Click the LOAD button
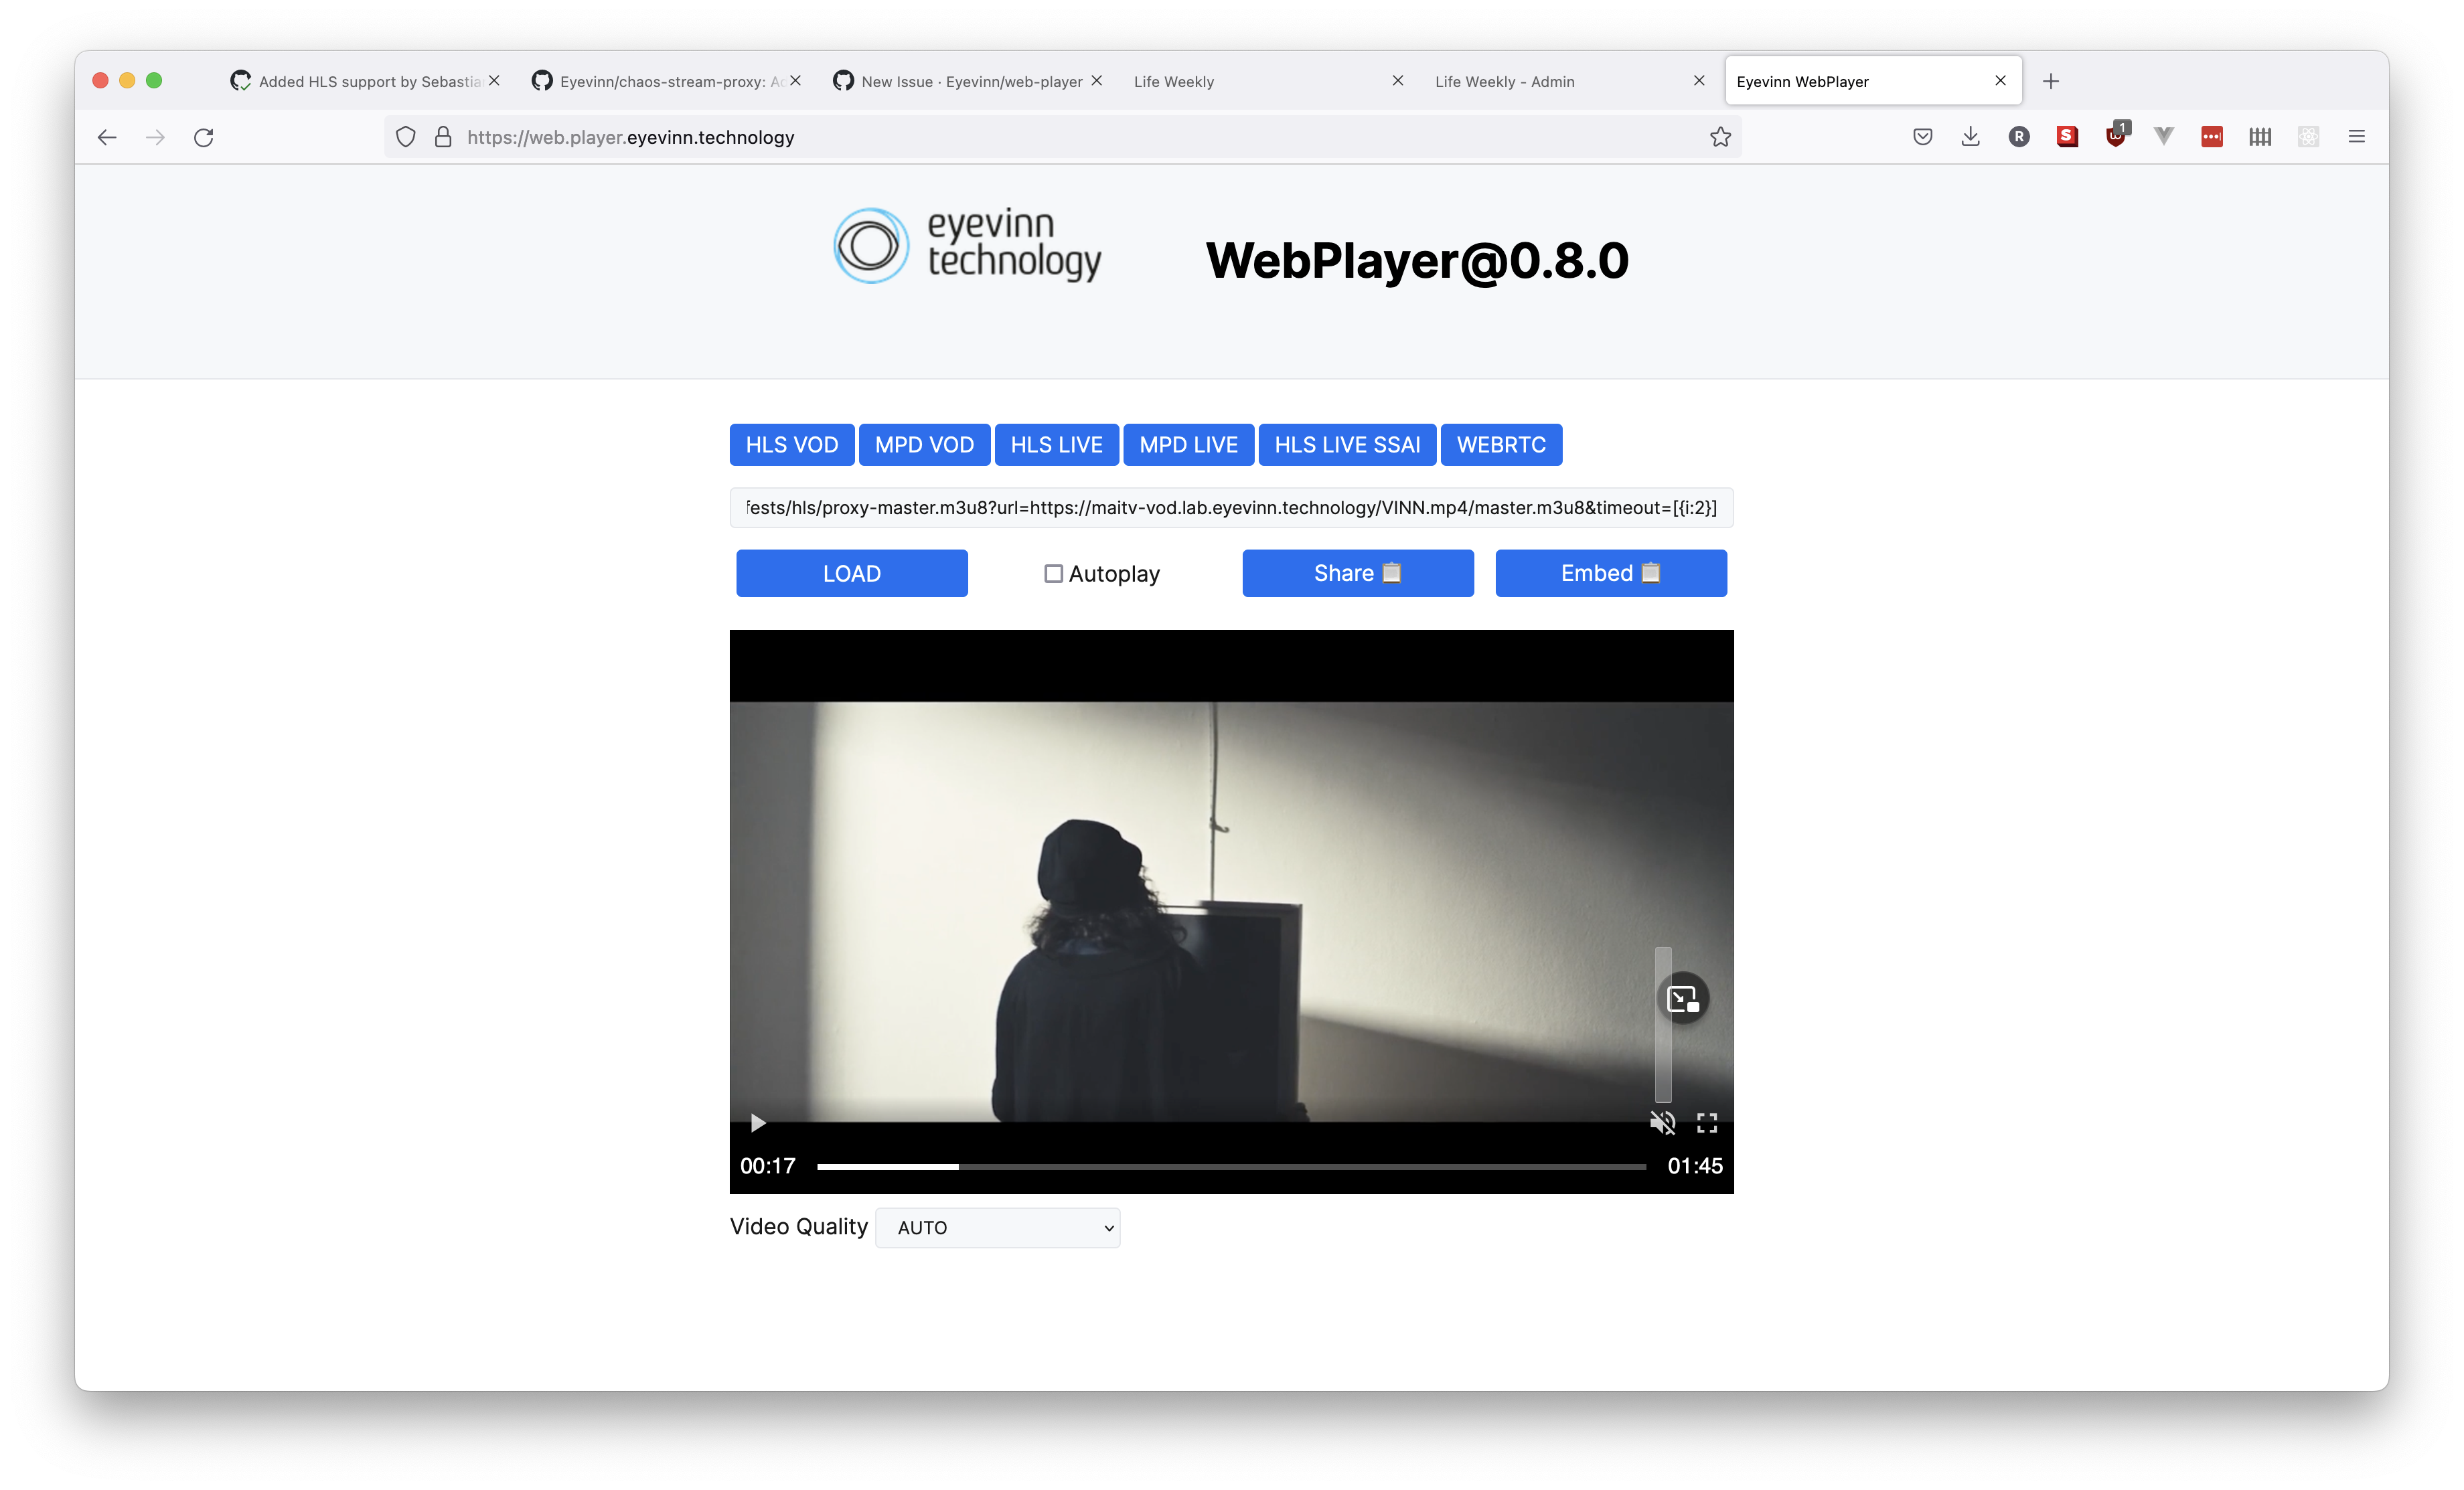Image resolution: width=2464 pixels, height=1490 pixels. [852, 573]
